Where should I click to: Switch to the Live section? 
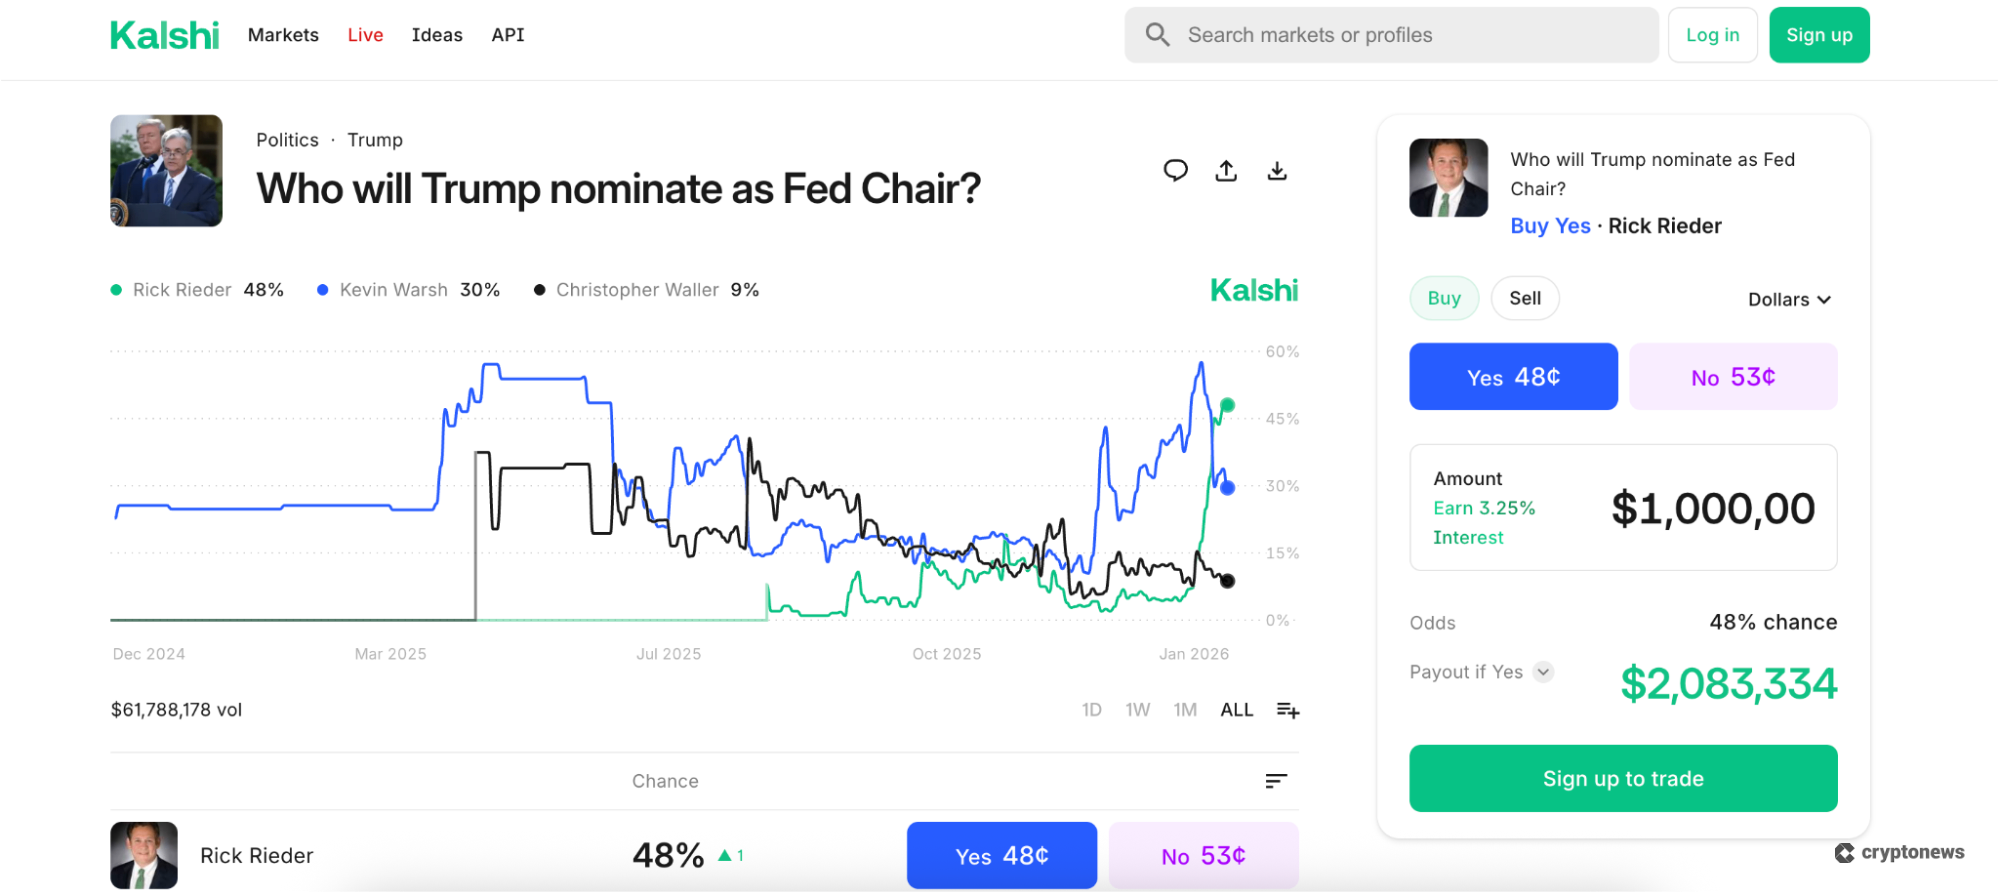coord(365,34)
